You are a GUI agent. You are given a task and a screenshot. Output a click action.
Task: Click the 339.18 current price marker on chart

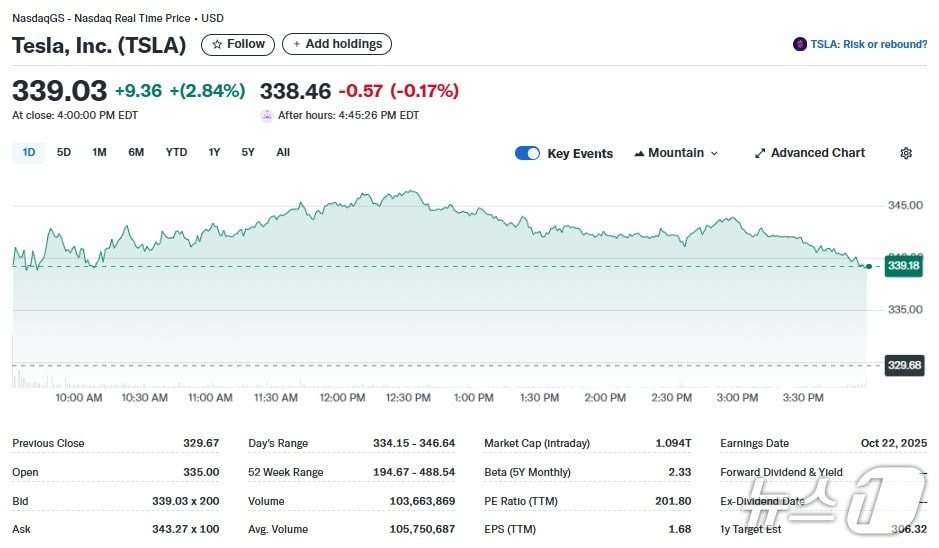pyautogui.click(x=903, y=266)
